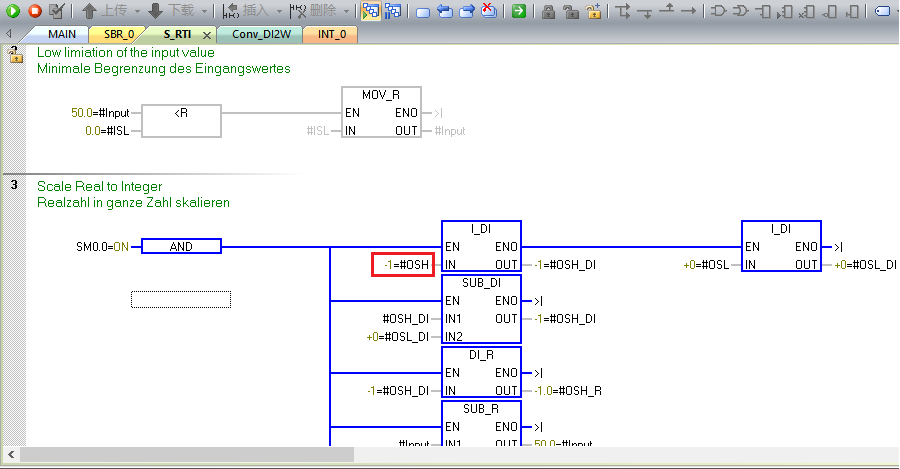
Task: Switch to the MAIN tab
Action: [61, 34]
